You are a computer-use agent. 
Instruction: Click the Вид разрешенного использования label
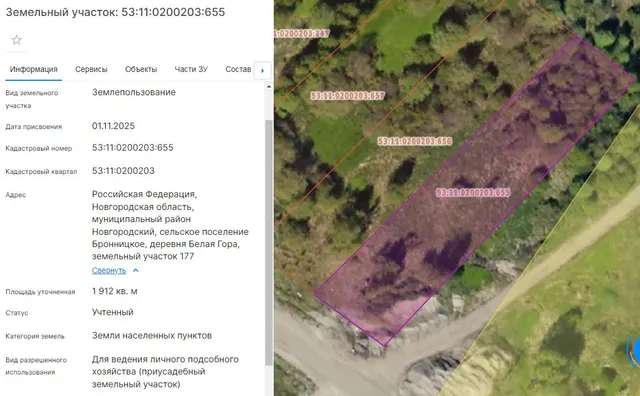coord(36,366)
